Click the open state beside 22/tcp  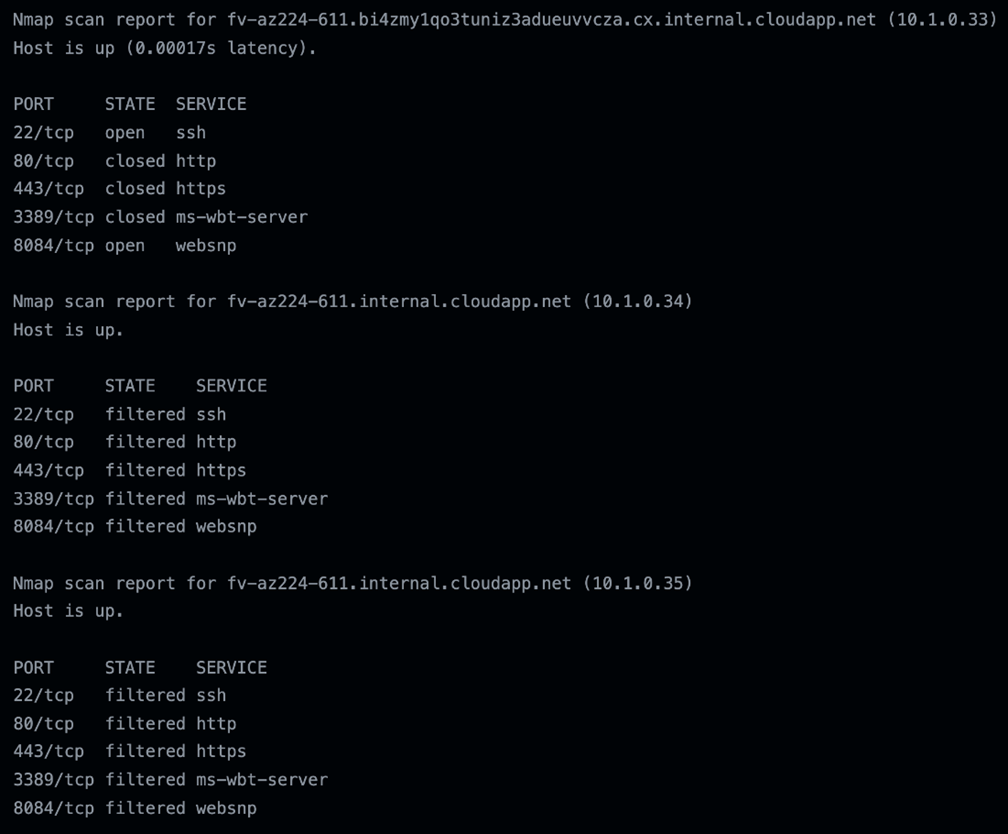[x=125, y=132]
